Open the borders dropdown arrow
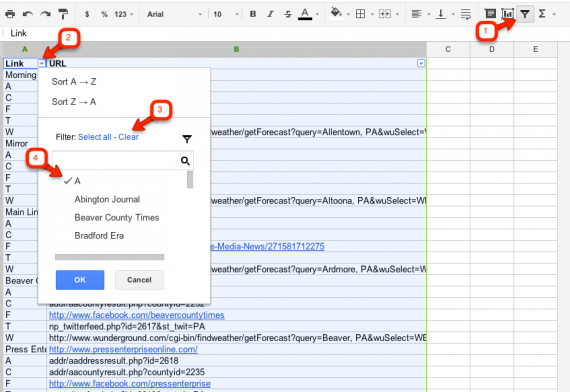 pos(372,15)
